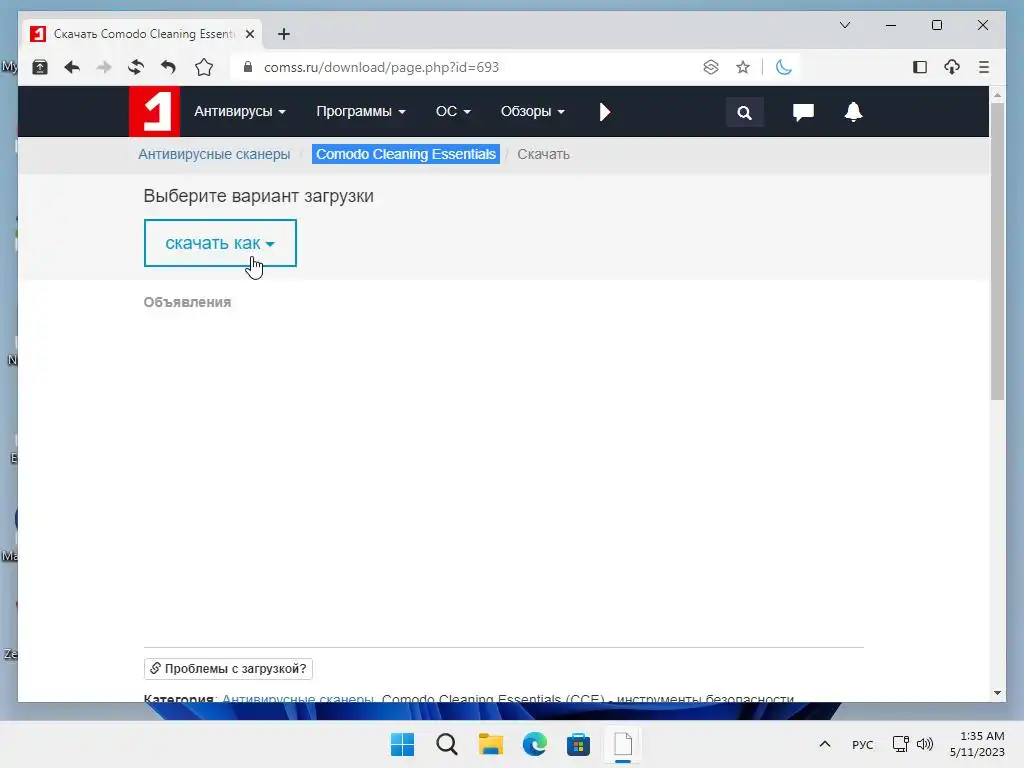
Task: Click the active browser taskbar icon
Action: click(622, 744)
